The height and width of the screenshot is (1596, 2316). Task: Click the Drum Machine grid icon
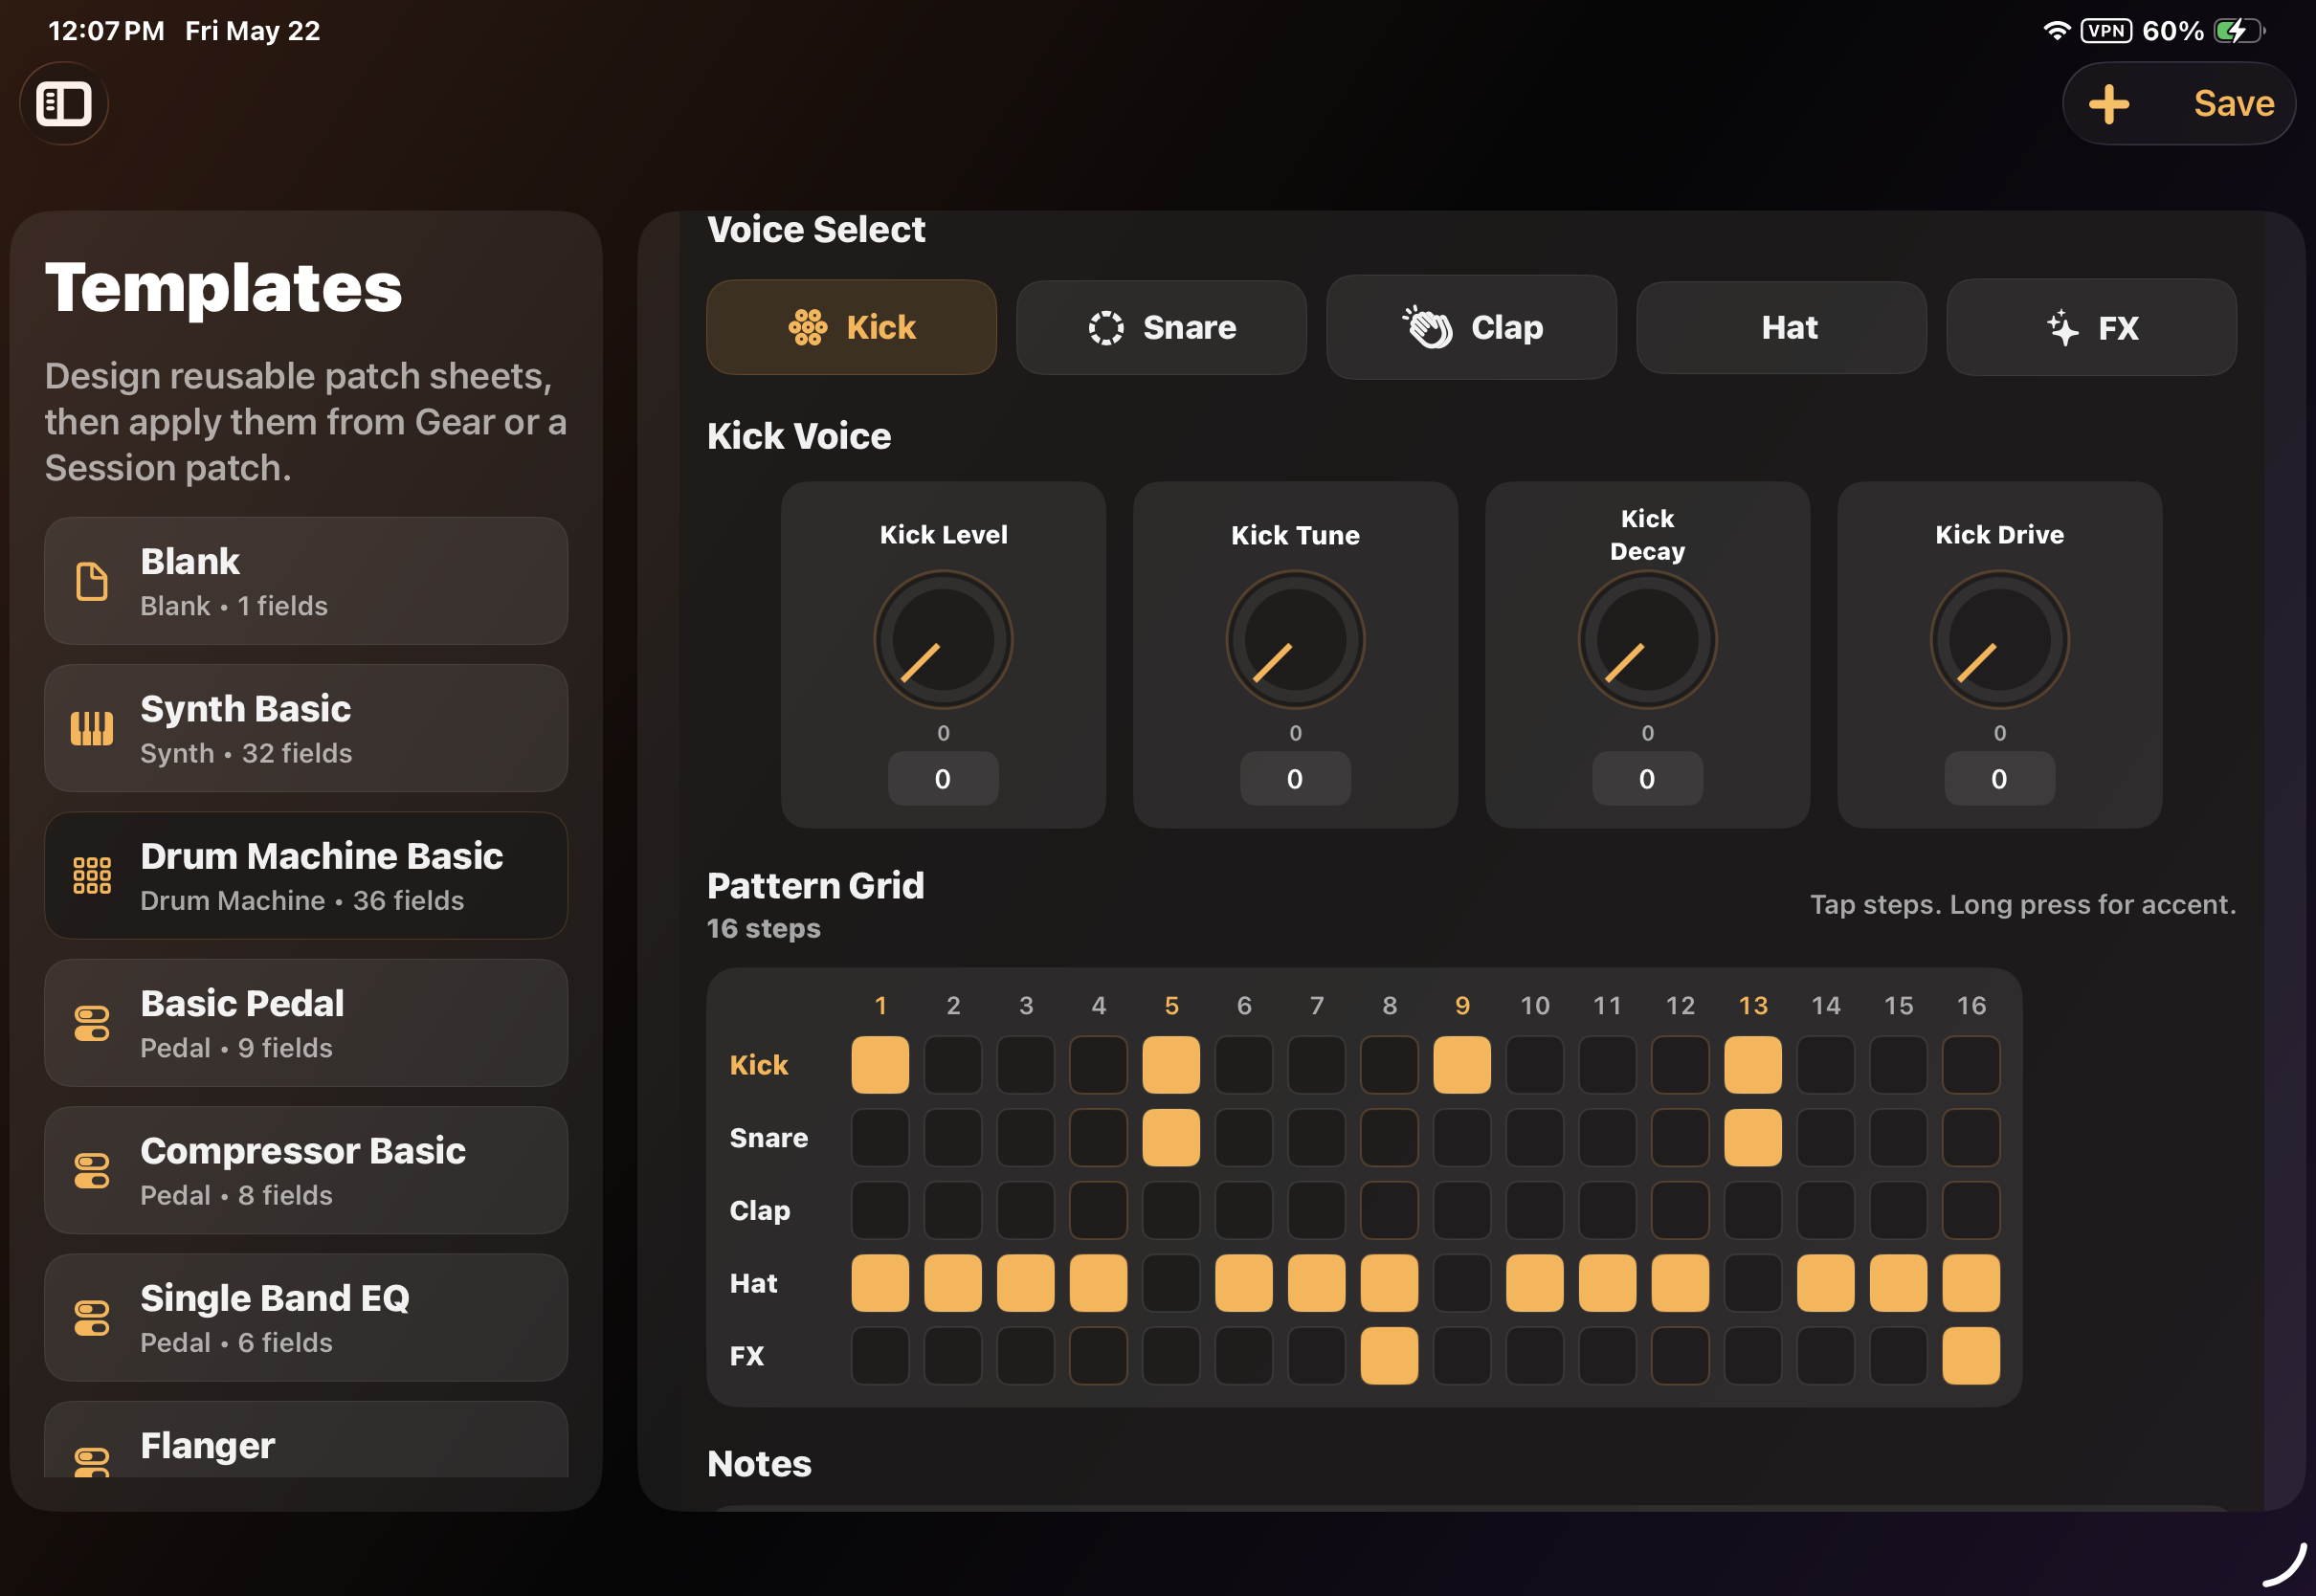coord(92,876)
